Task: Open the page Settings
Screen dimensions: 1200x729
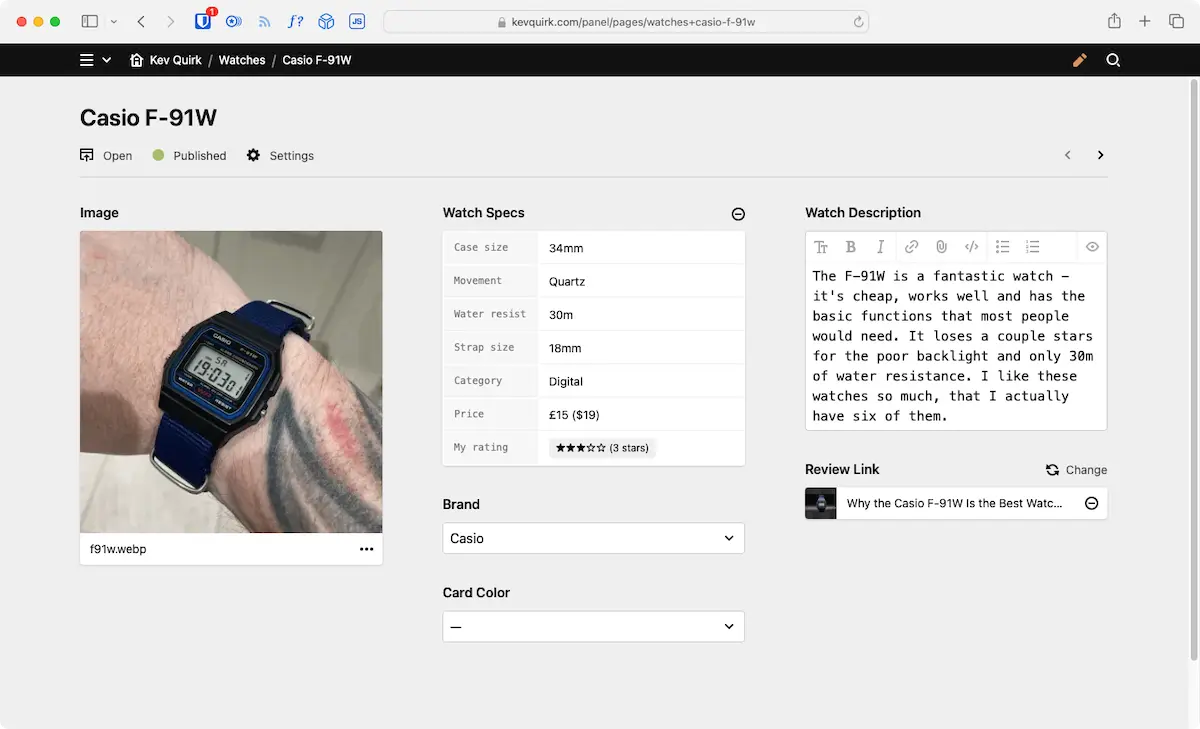Action: (280, 156)
